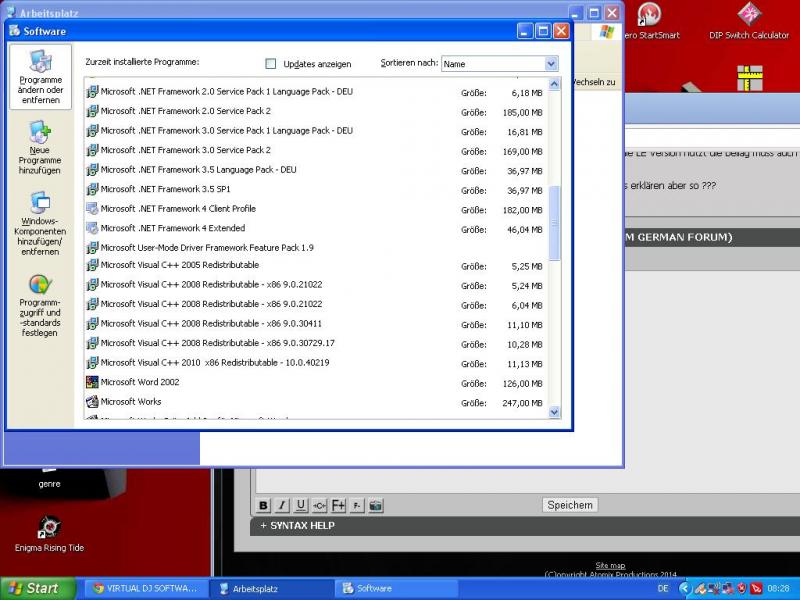This screenshot has width=800, height=600.
Task: Open the Sortieren nach dropdown
Action: point(550,64)
